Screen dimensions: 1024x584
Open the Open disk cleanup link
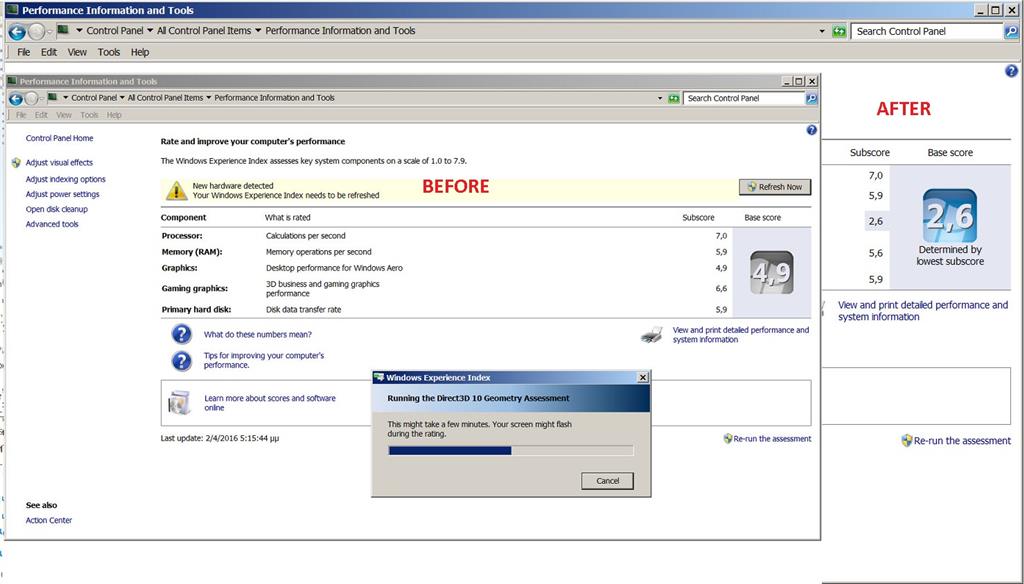tap(57, 209)
